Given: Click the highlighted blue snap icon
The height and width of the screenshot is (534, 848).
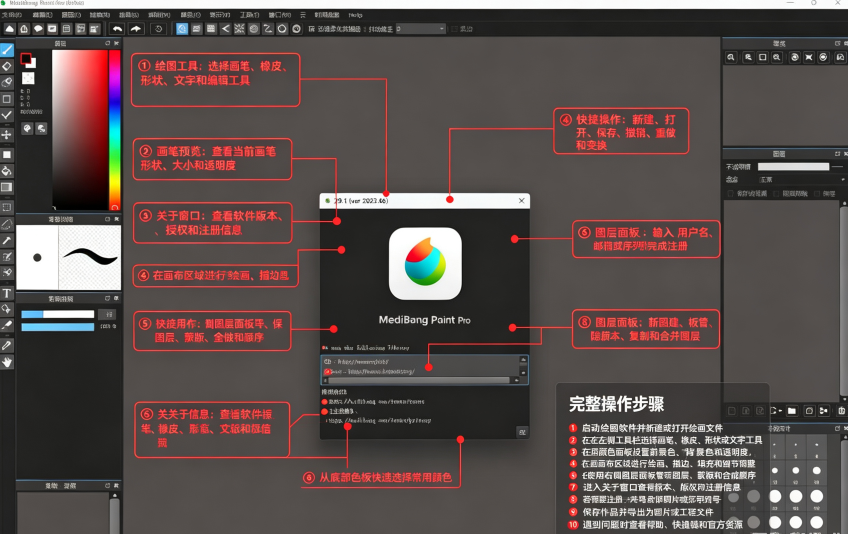Looking at the screenshot, I should pos(182,29).
